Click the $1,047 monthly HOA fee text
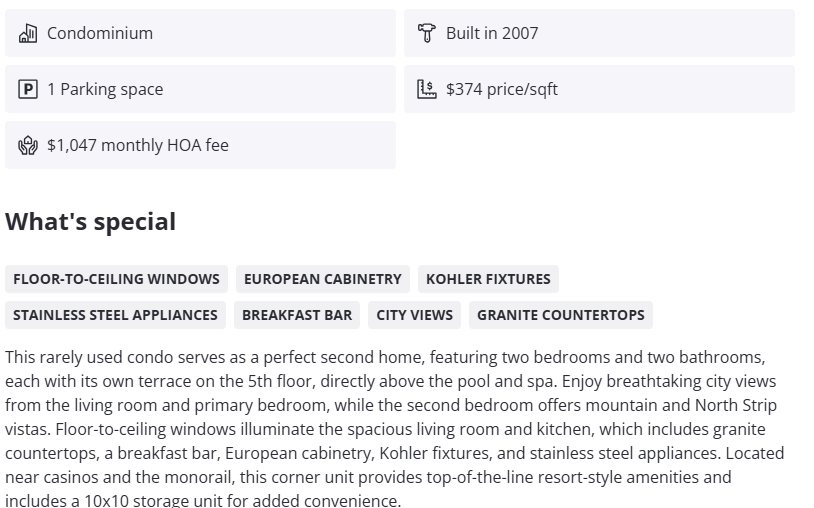This screenshot has height=508, width=814. (138, 145)
